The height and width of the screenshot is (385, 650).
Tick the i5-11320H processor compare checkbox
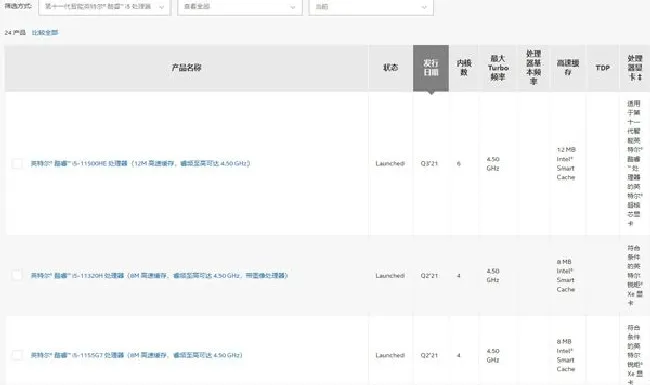17,275
